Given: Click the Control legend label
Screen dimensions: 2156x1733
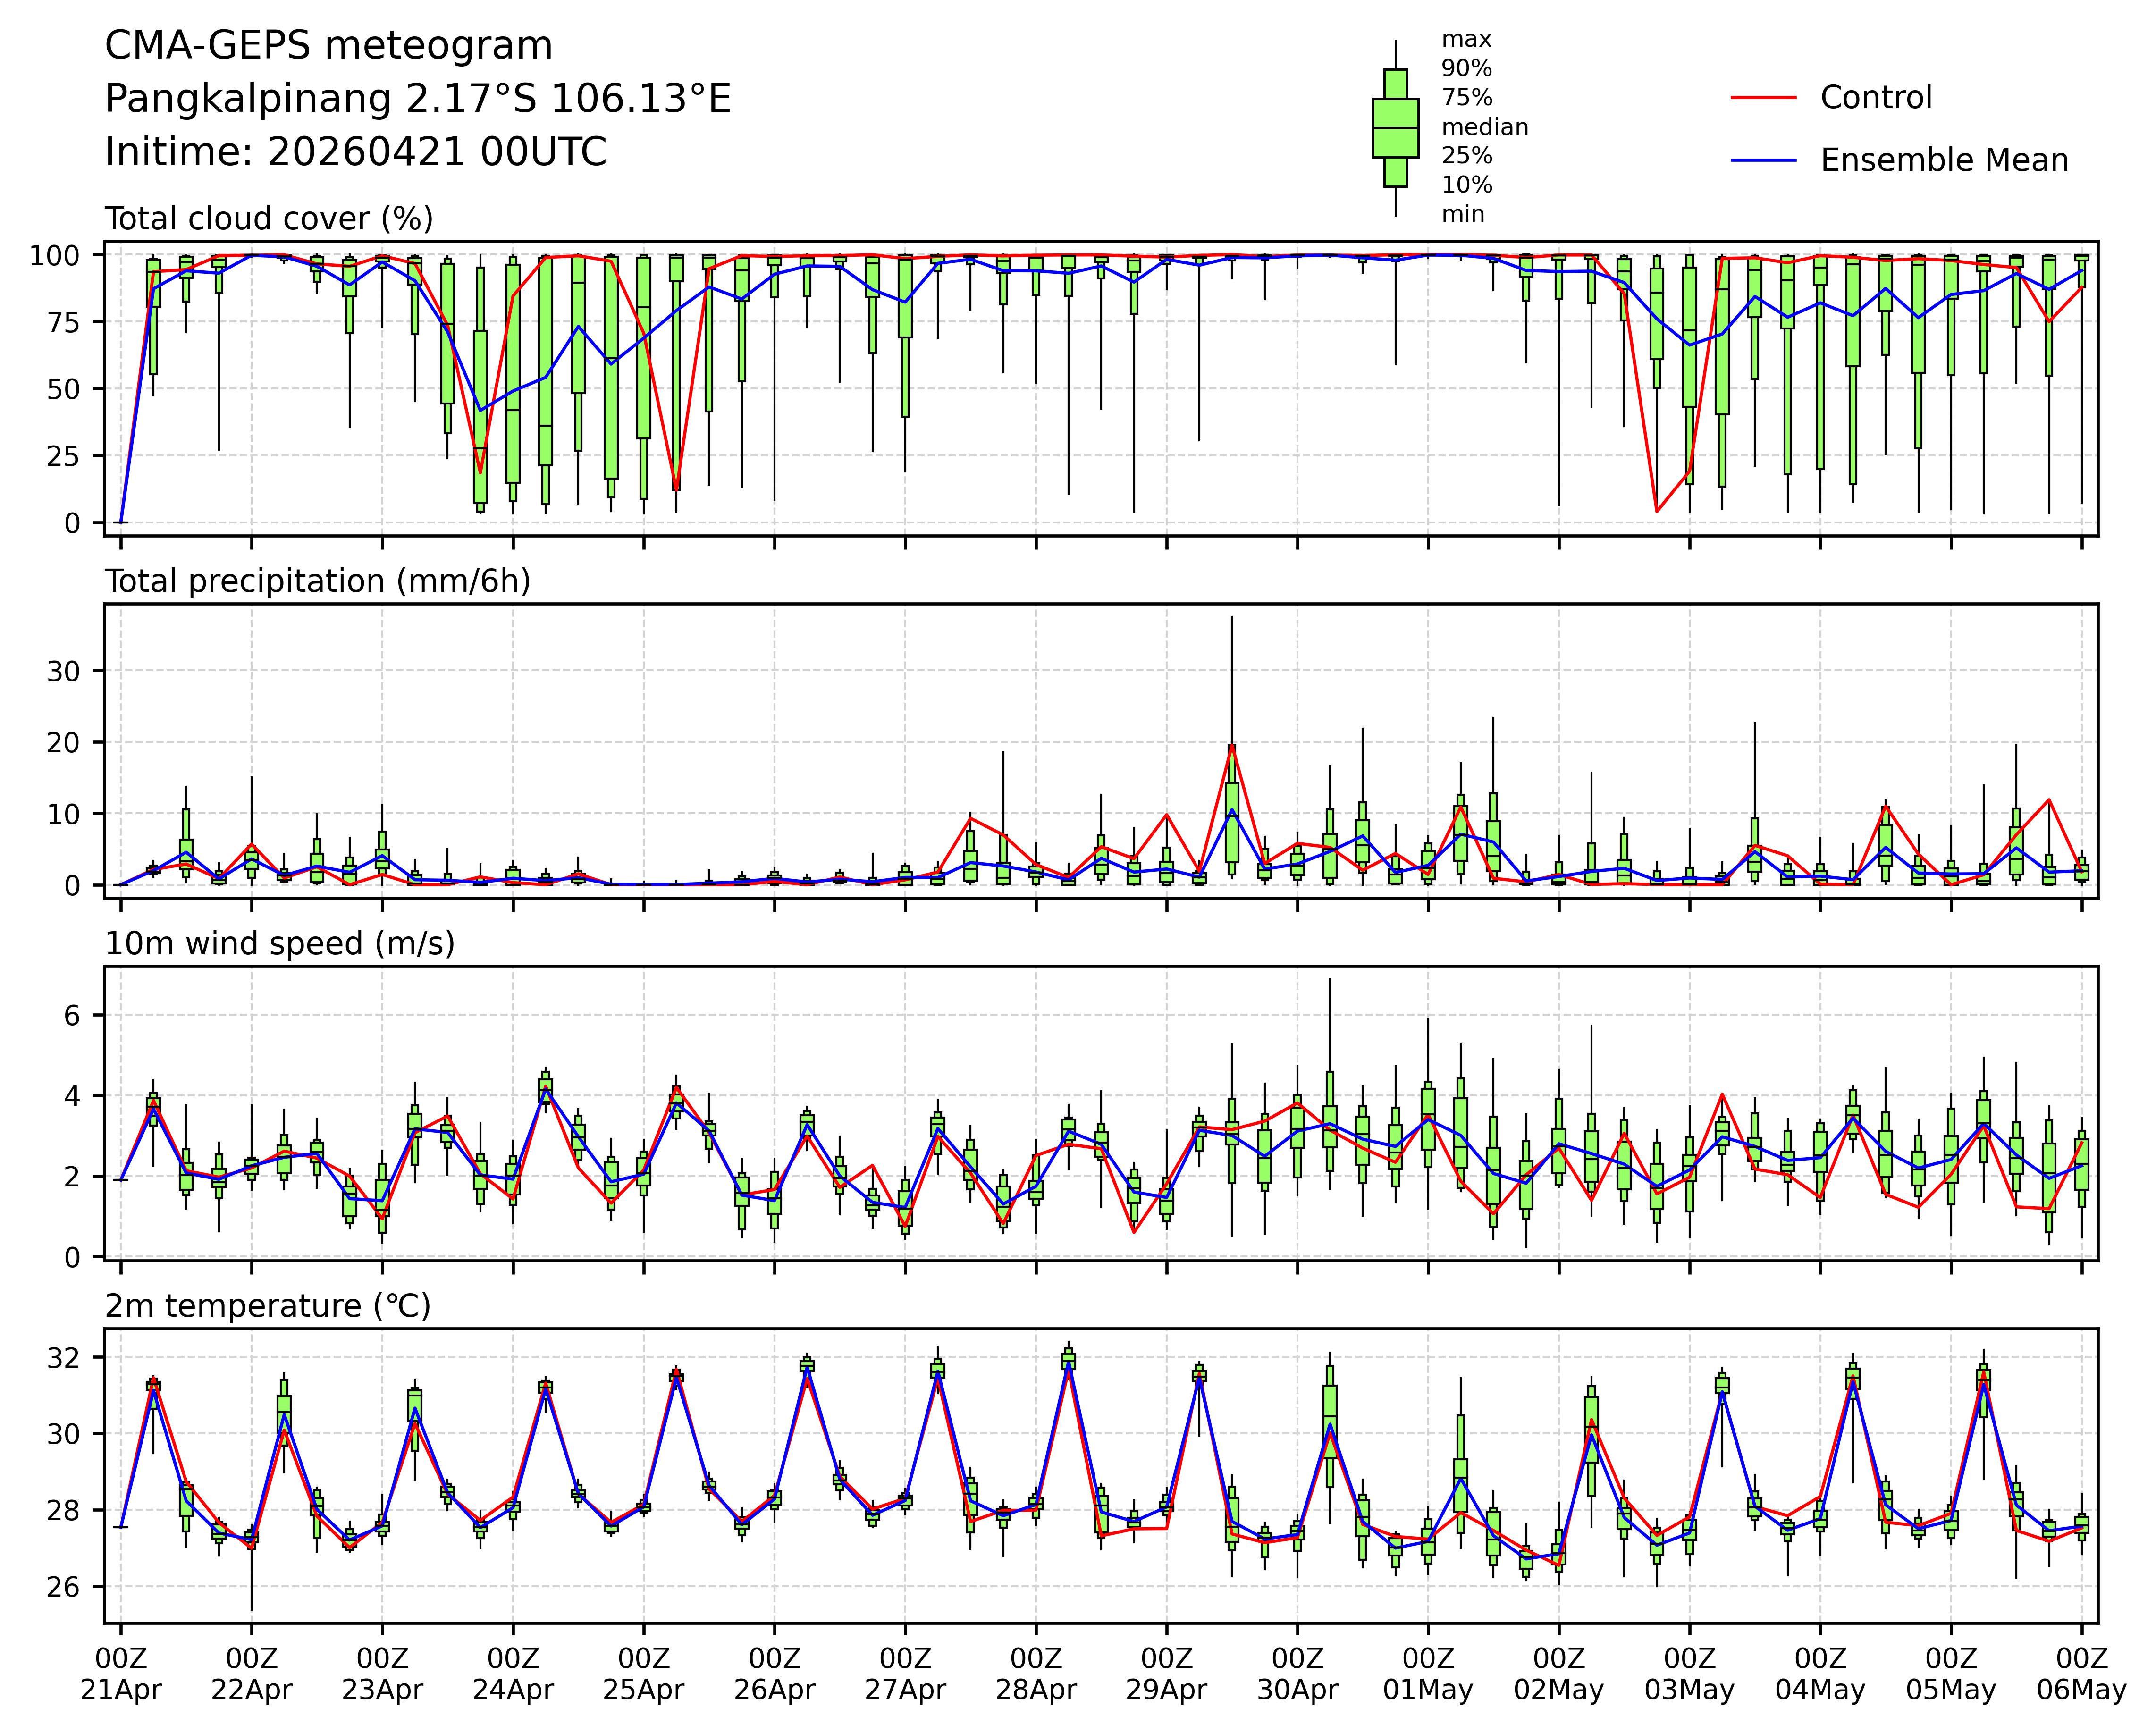Looking at the screenshot, I should (1875, 98).
